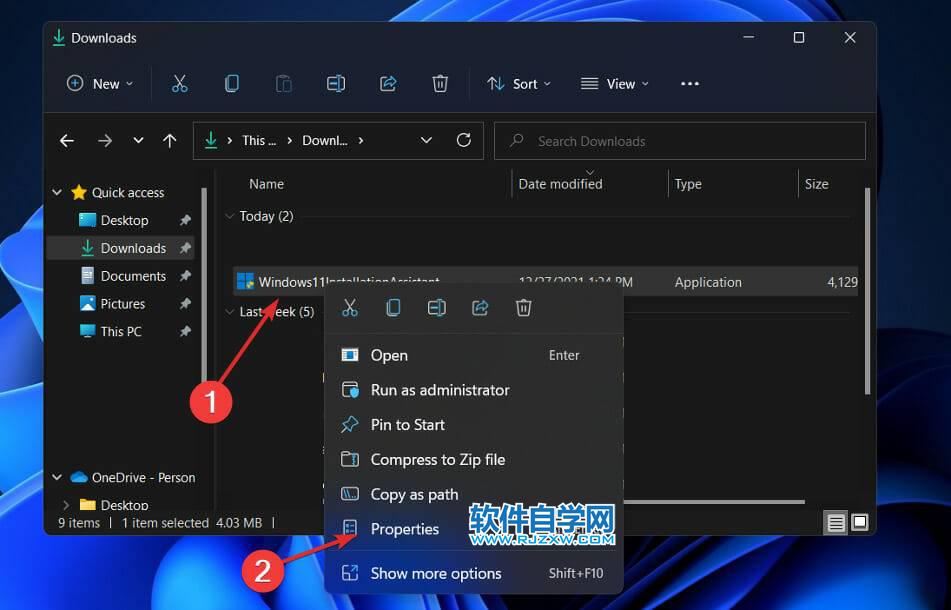Unpin Documents using its pin icon
Screen dimensions: 951x610
tap(185, 276)
